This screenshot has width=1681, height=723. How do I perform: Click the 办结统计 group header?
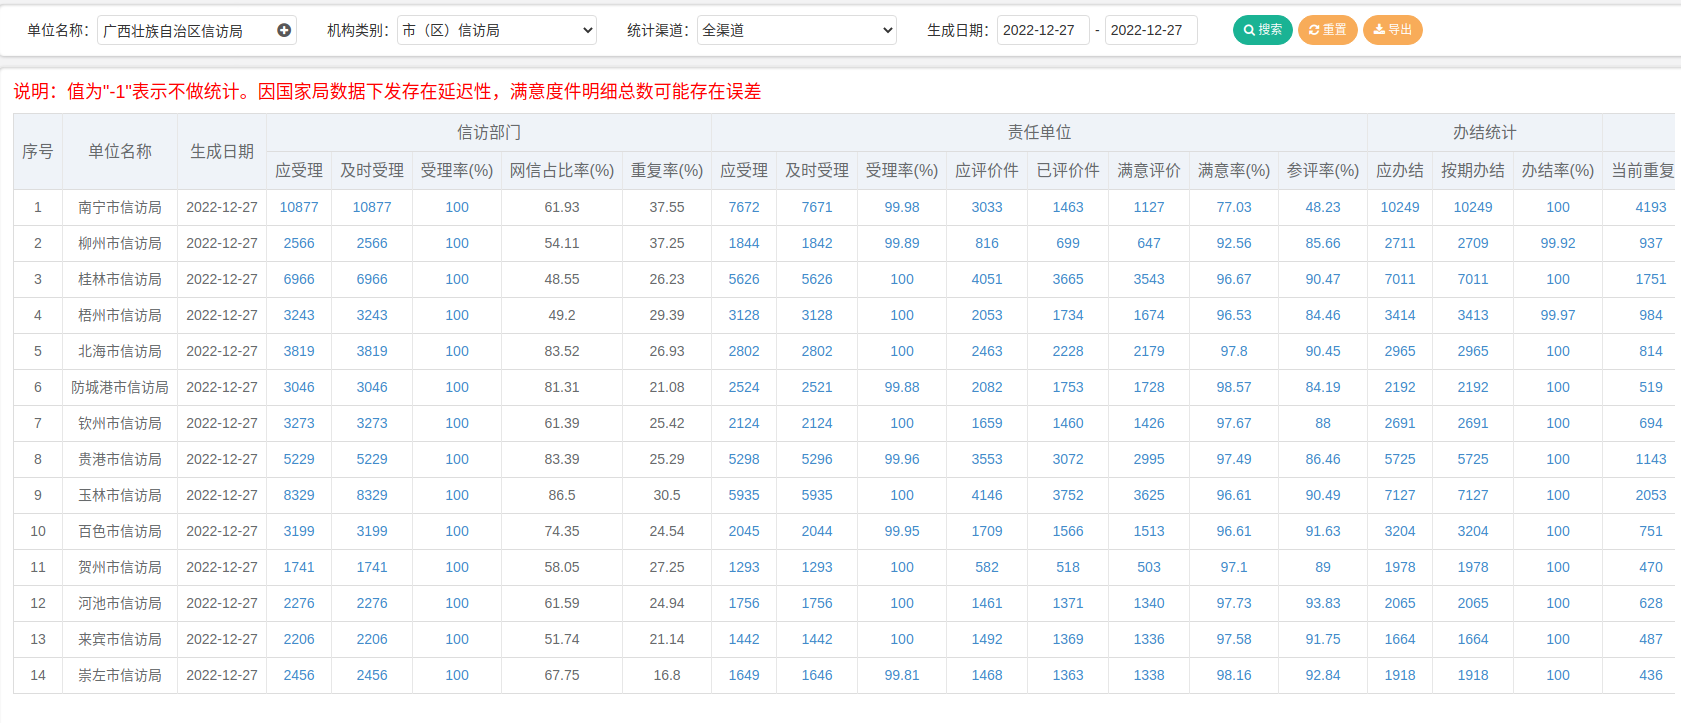click(x=1485, y=132)
